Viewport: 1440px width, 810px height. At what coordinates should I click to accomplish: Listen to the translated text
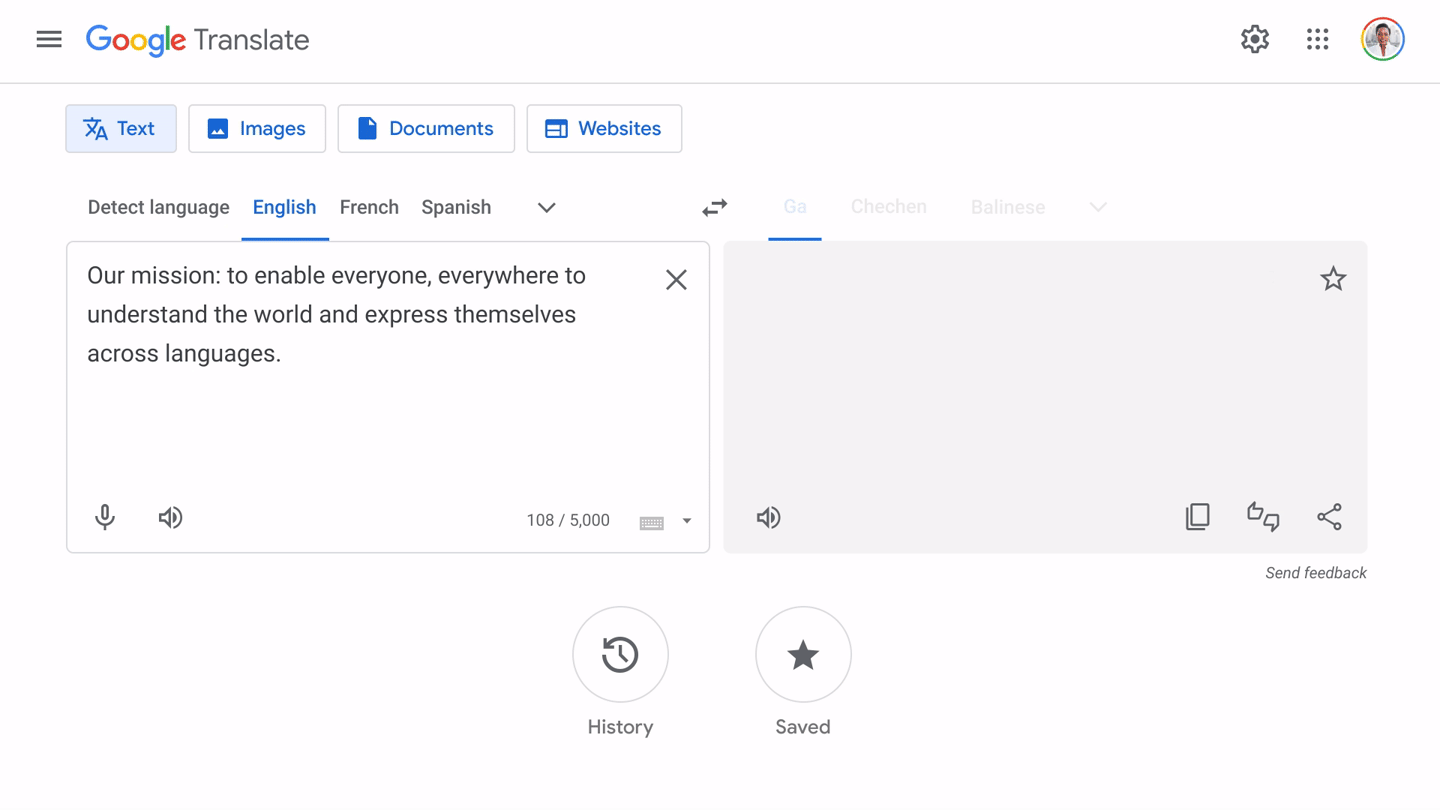click(x=768, y=517)
